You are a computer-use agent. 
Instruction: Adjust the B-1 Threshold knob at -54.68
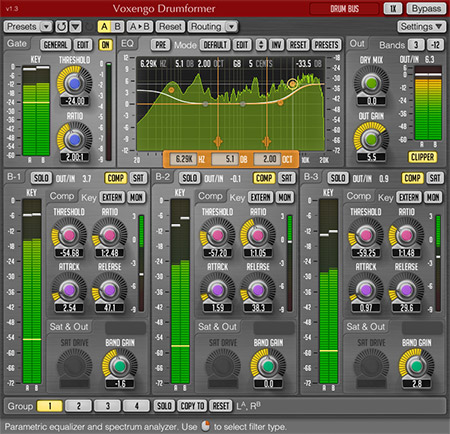coord(69,236)
